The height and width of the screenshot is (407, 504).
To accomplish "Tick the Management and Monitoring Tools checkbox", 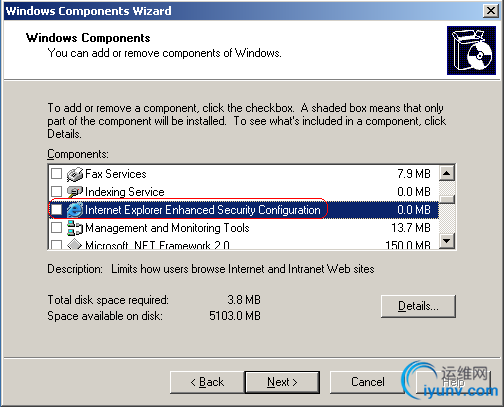I will (56, 228).
